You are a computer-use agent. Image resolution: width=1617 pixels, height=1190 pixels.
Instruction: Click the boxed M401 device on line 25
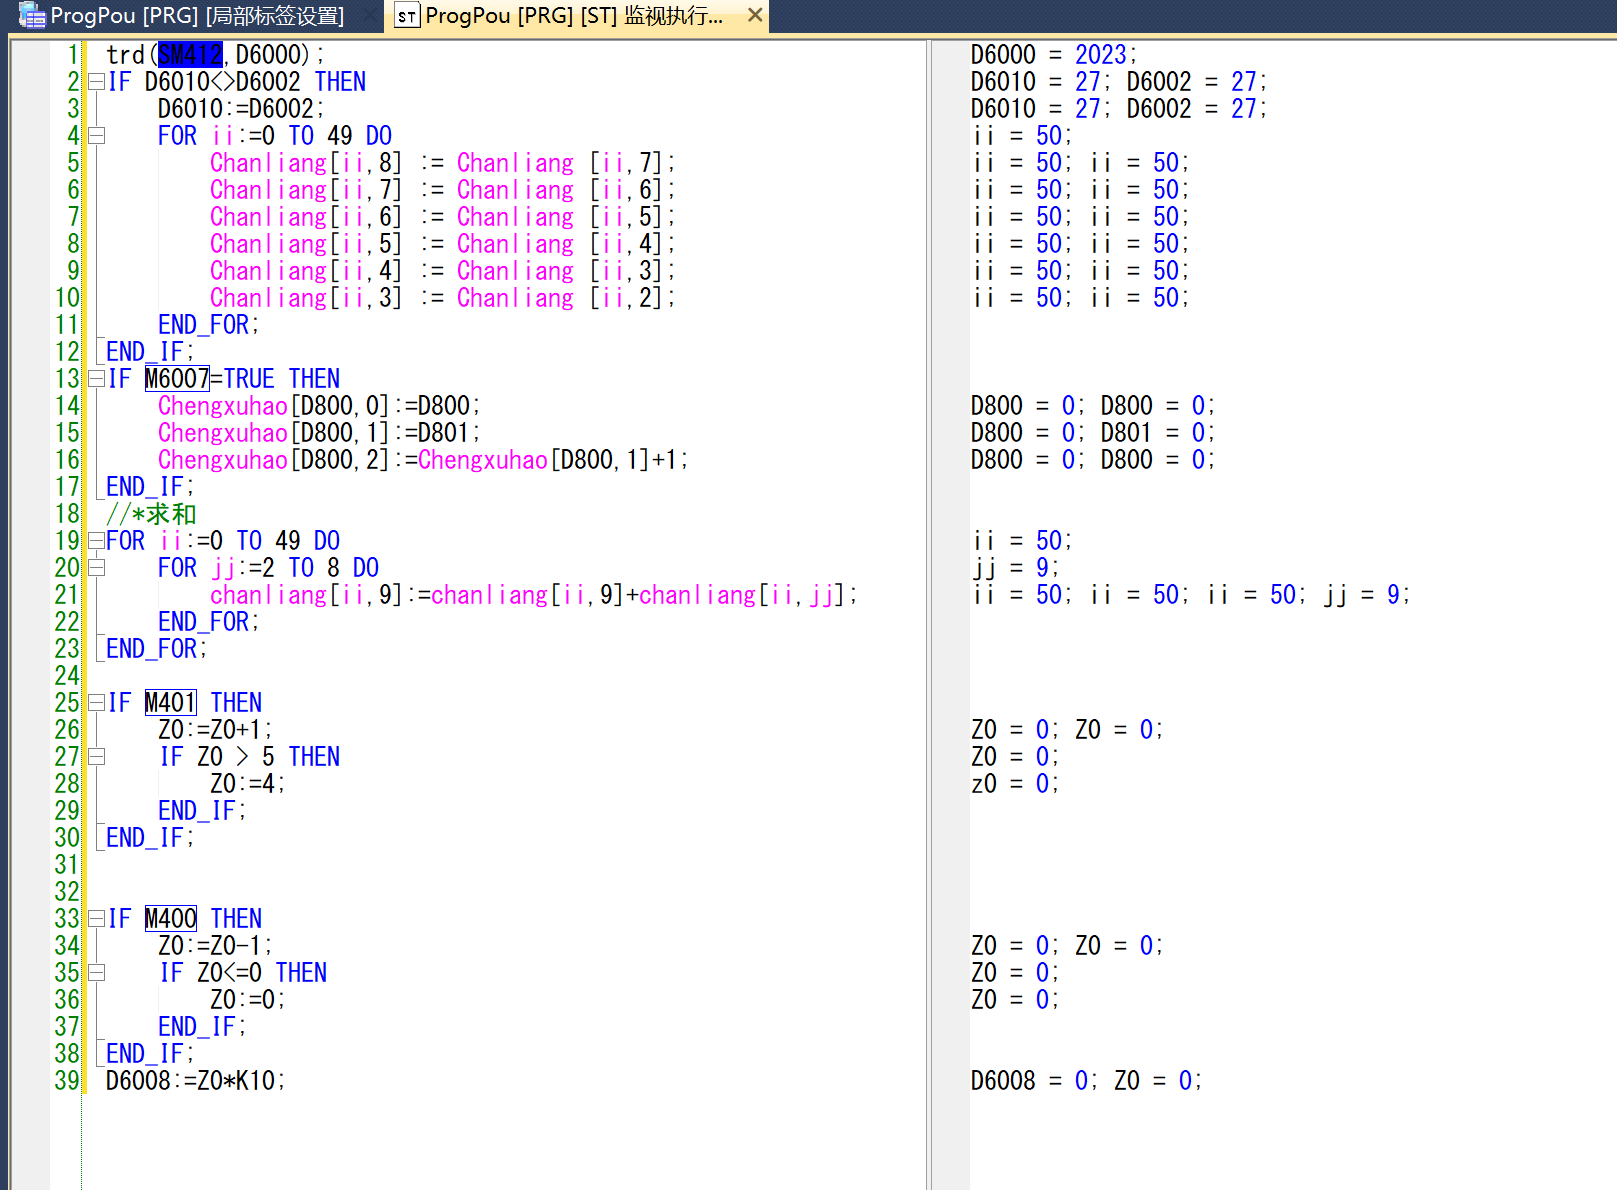(170, 703)
